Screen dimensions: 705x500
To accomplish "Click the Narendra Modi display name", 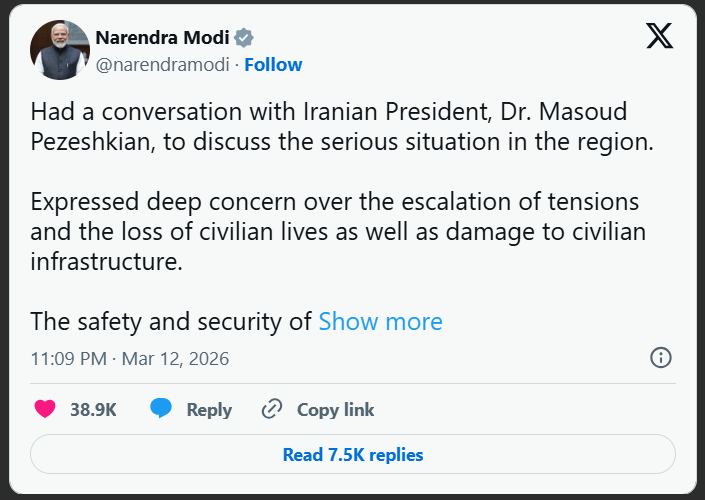I will click(161, 38).
